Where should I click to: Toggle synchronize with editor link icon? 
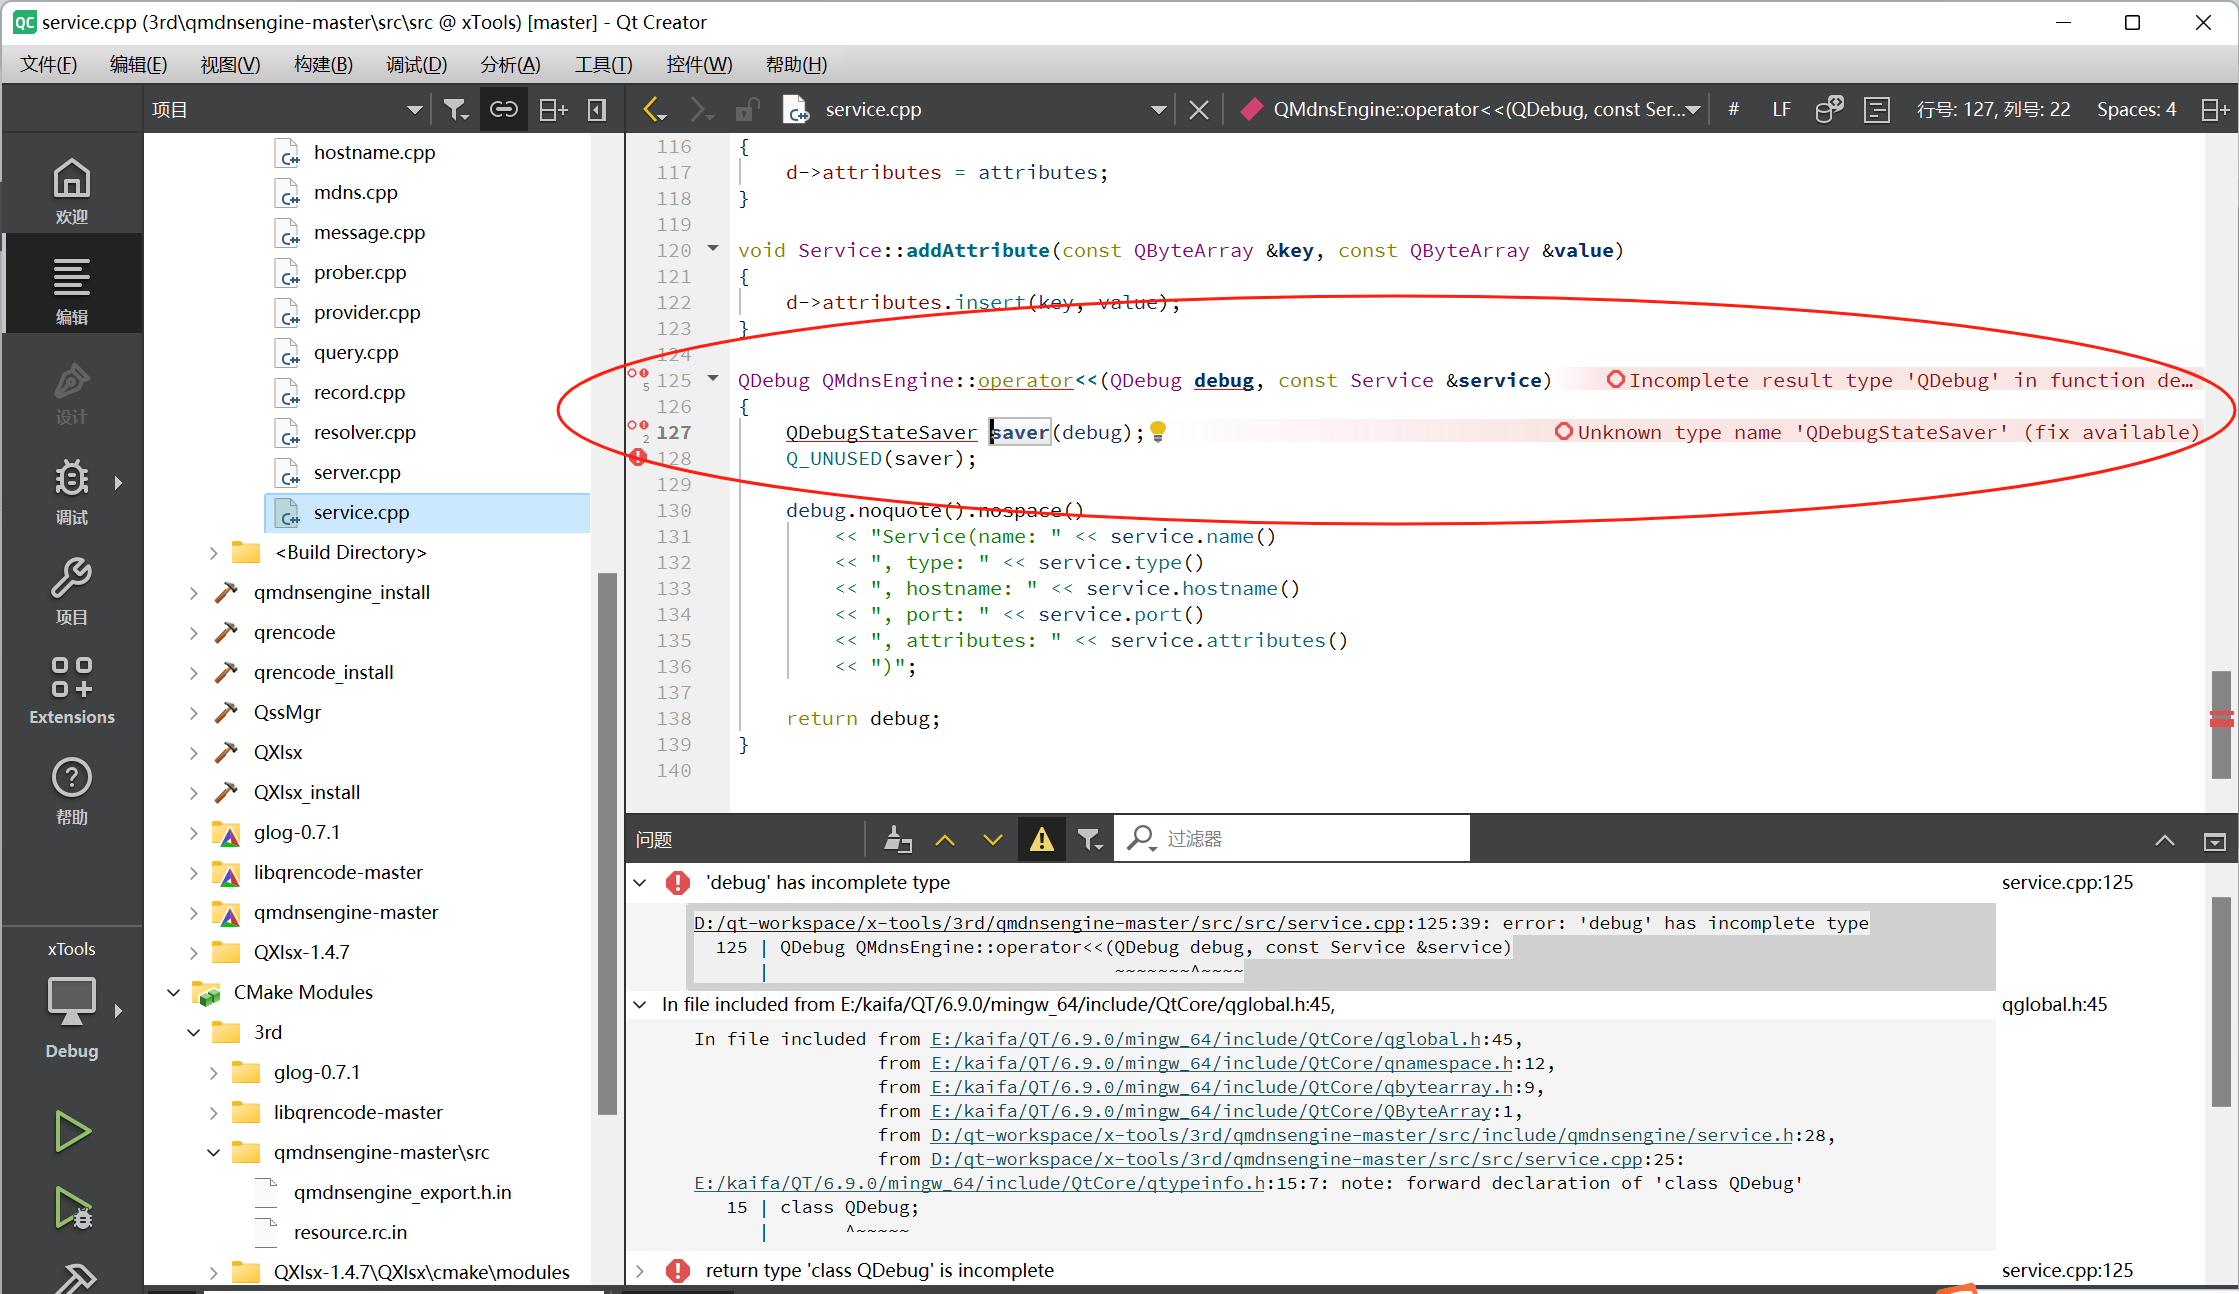click(503, 109)
